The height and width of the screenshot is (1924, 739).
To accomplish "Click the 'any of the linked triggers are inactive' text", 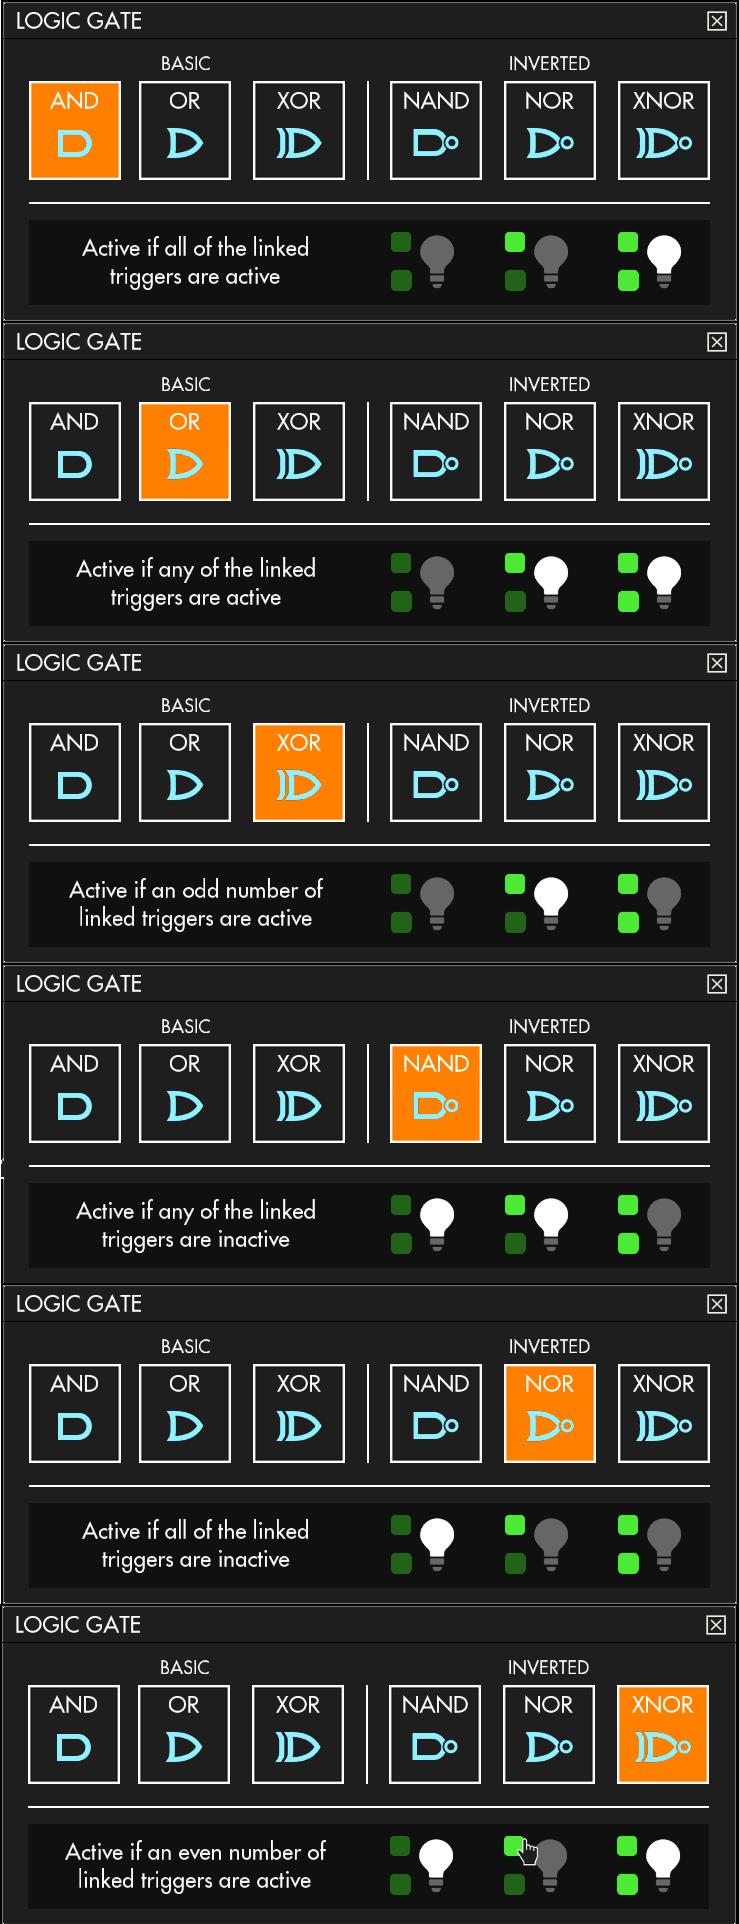I will pyautogui.click(x=196, y=1225).
